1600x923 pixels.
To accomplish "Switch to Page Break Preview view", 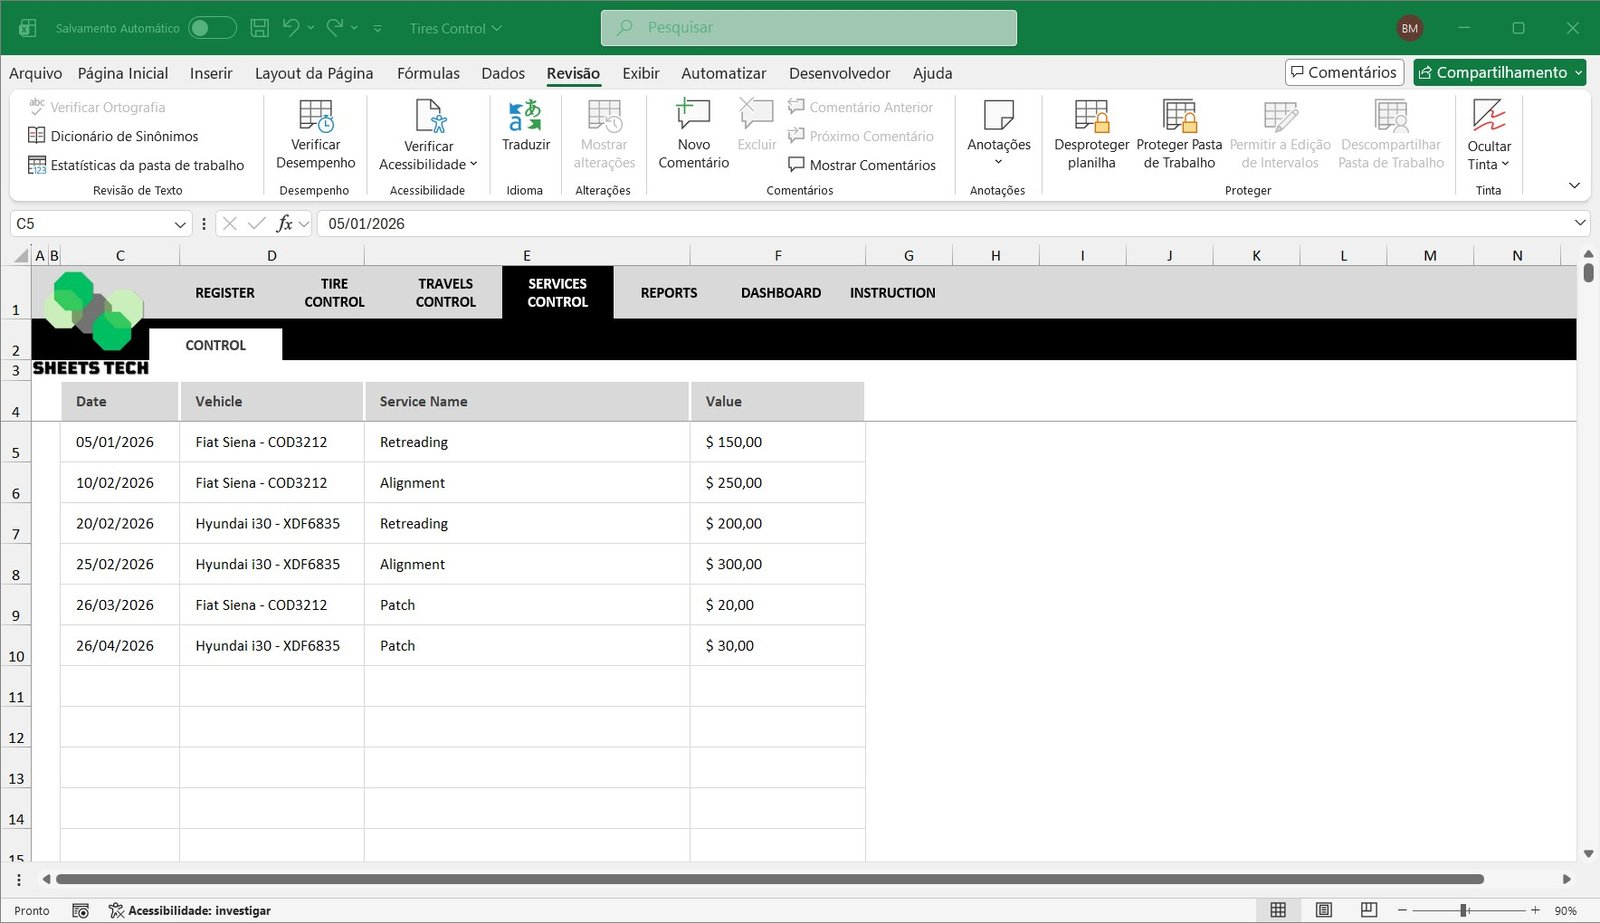I will [x=1369, y=910].
